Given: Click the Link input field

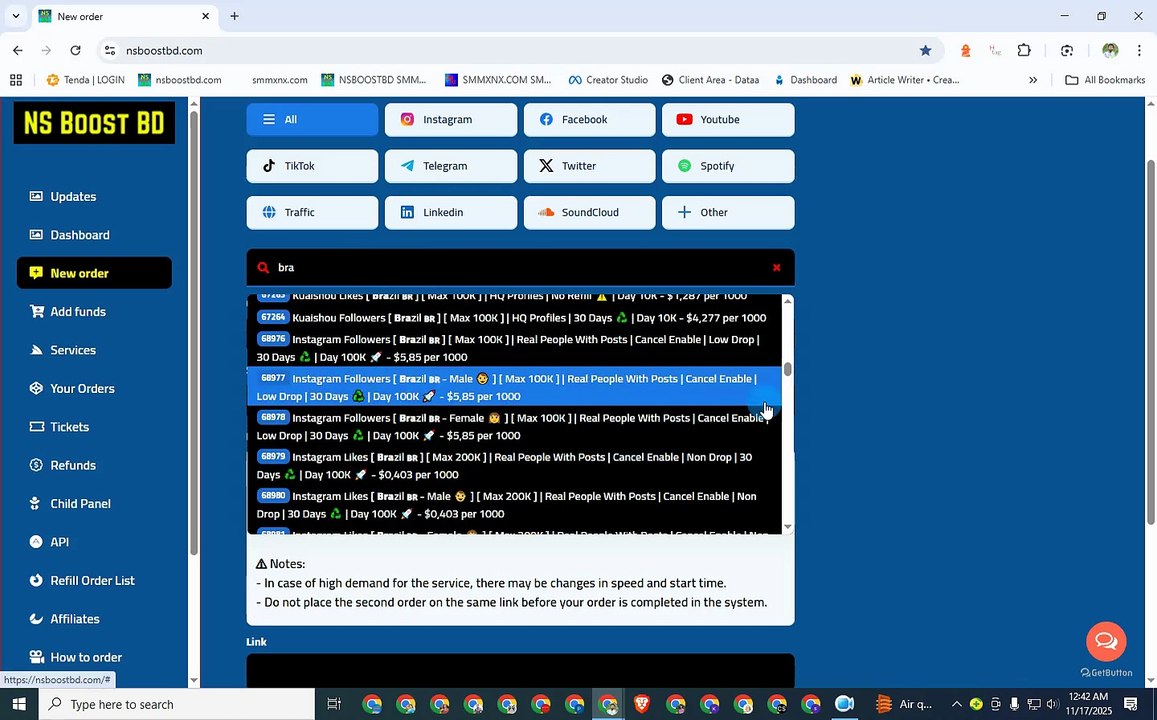Looking at the screenshot, I should coord(520,671).
